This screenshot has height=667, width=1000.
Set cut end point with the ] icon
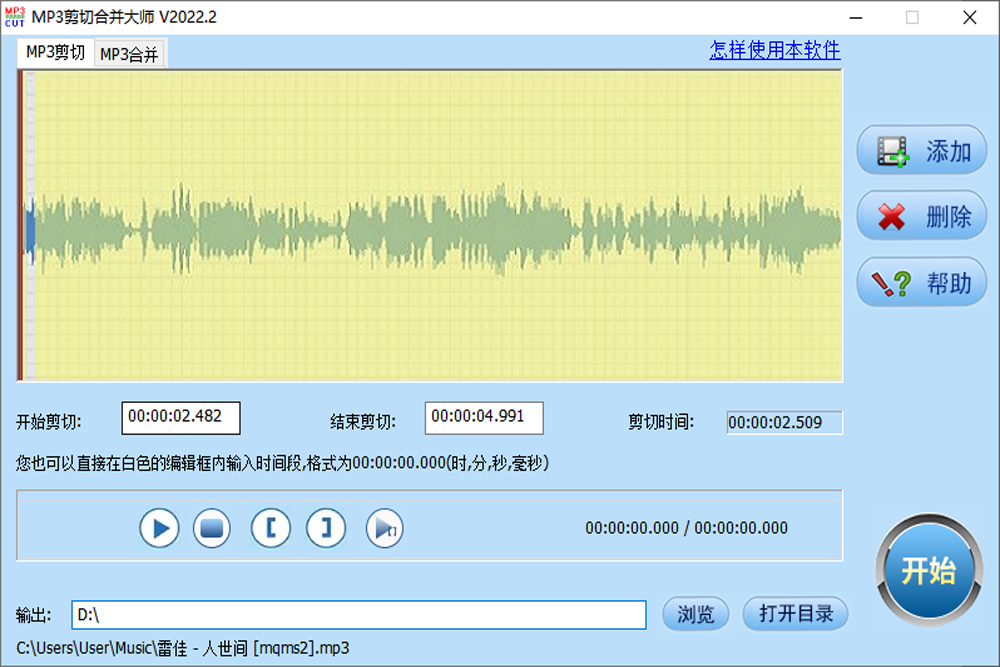point(326,527)
